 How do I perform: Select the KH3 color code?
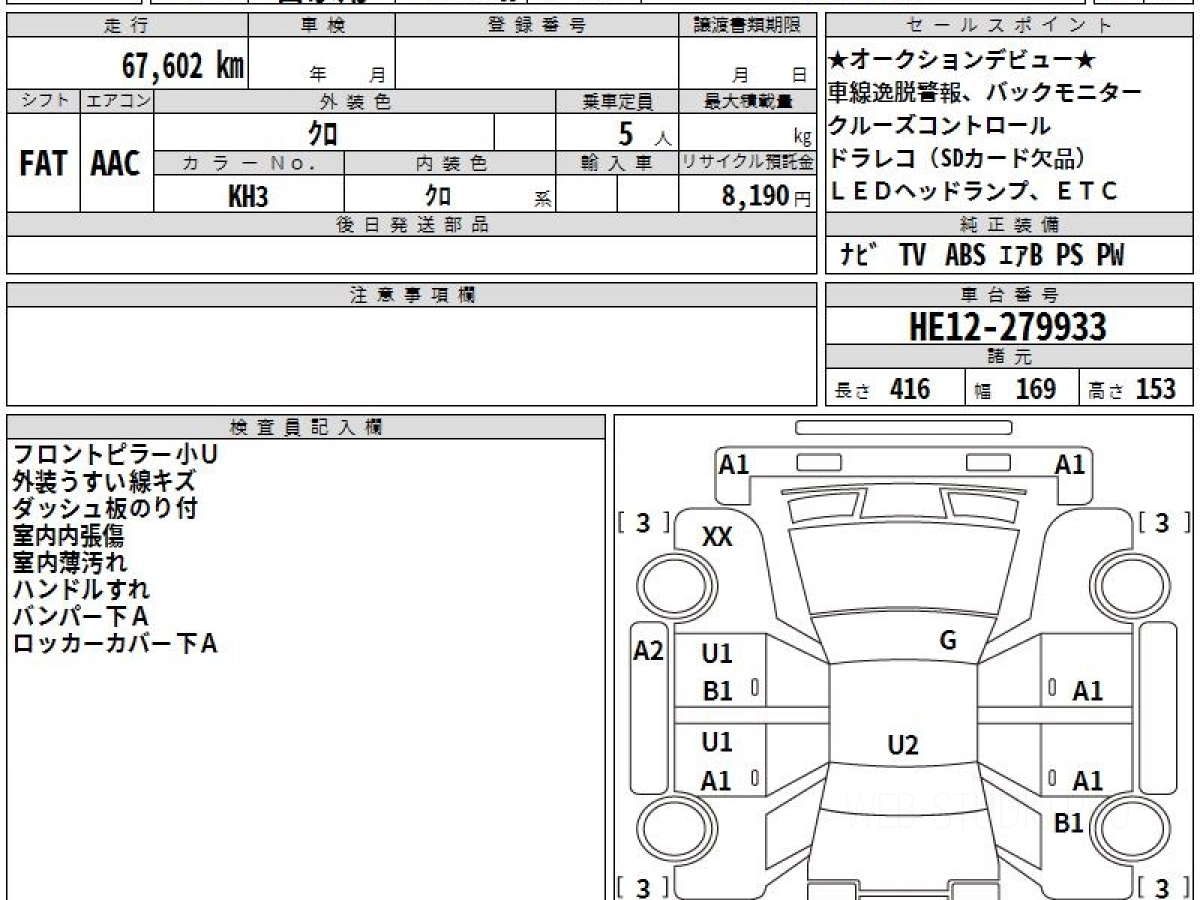click(x=248, y=196)
